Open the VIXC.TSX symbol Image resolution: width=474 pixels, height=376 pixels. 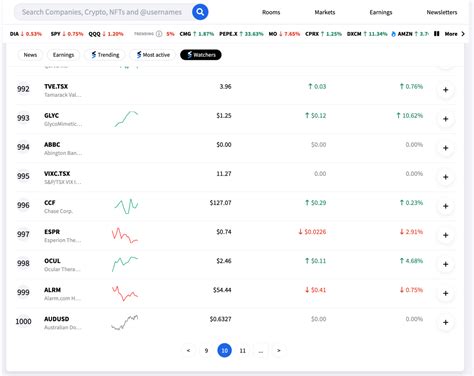(x=57, y=174)
